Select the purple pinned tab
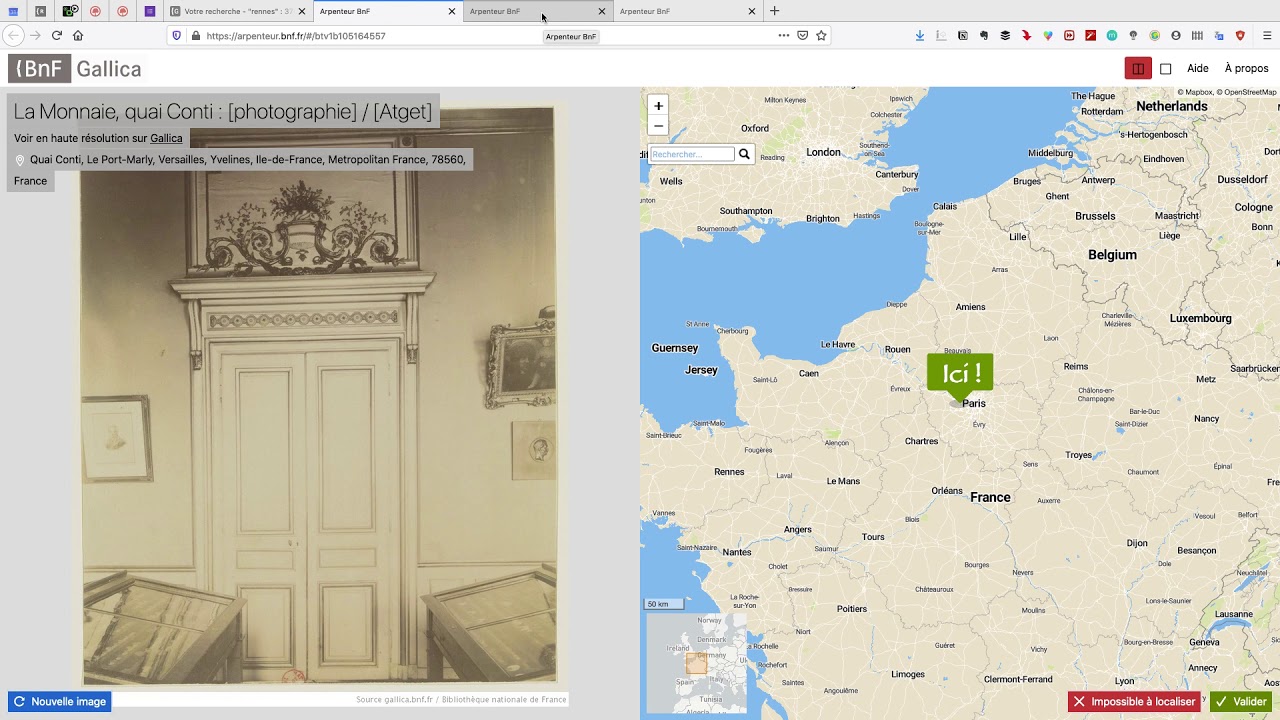The height and width of the screenshot is (720, 1280). click(x=149, y=11)
